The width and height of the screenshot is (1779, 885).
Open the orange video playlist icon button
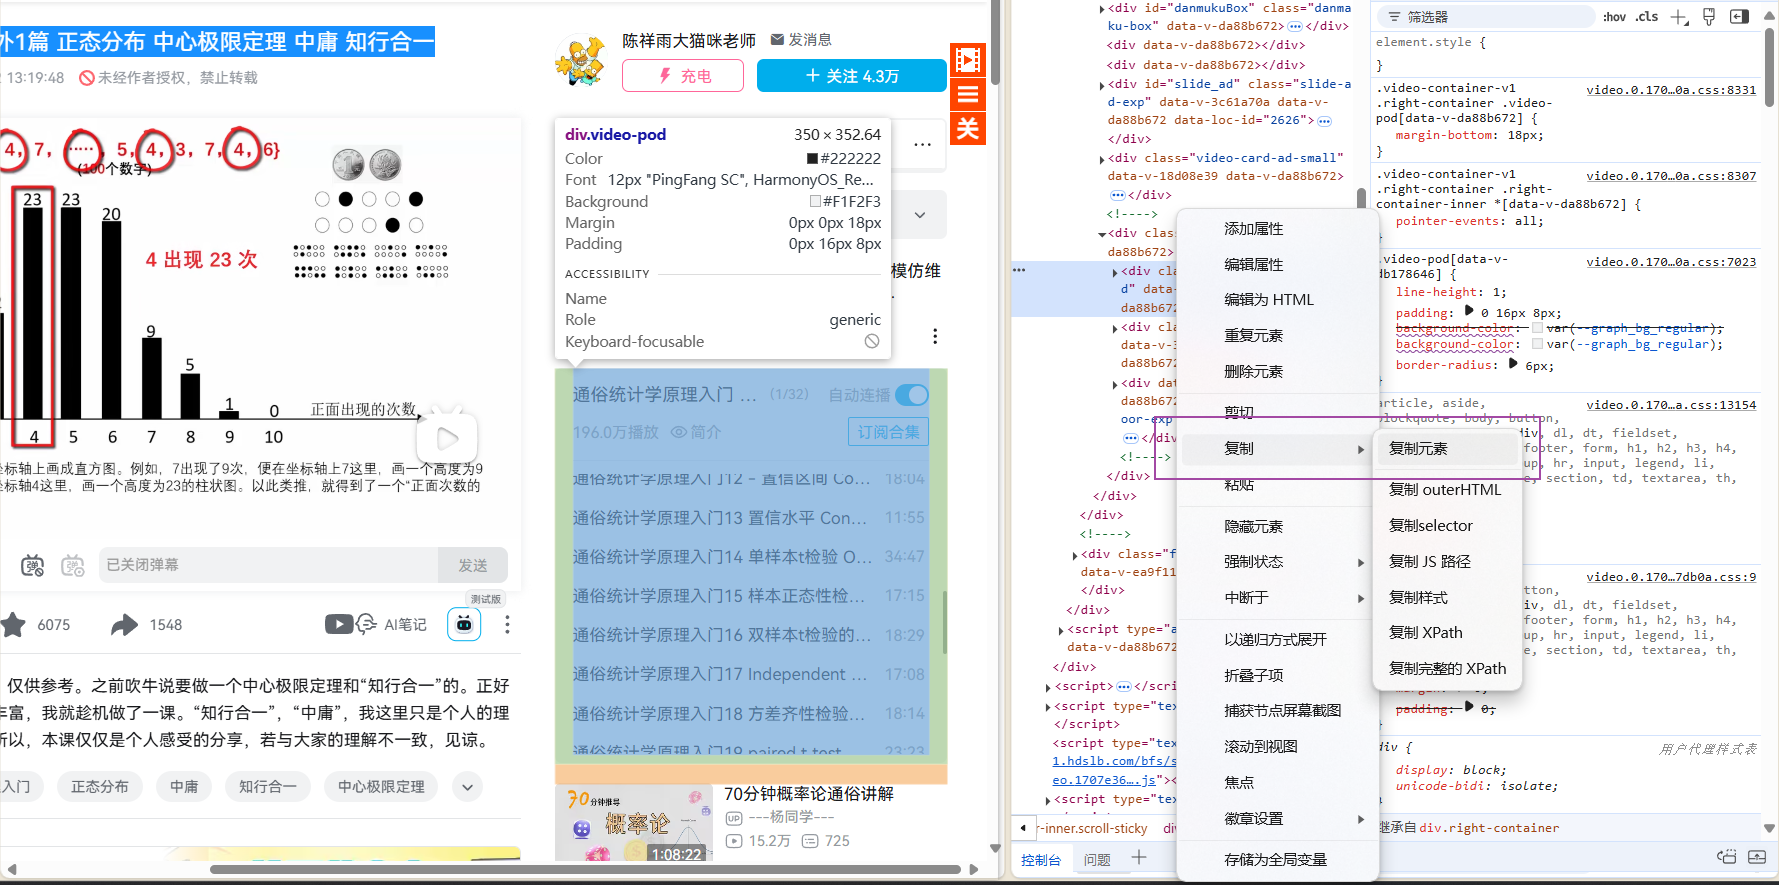pos(967,60)
